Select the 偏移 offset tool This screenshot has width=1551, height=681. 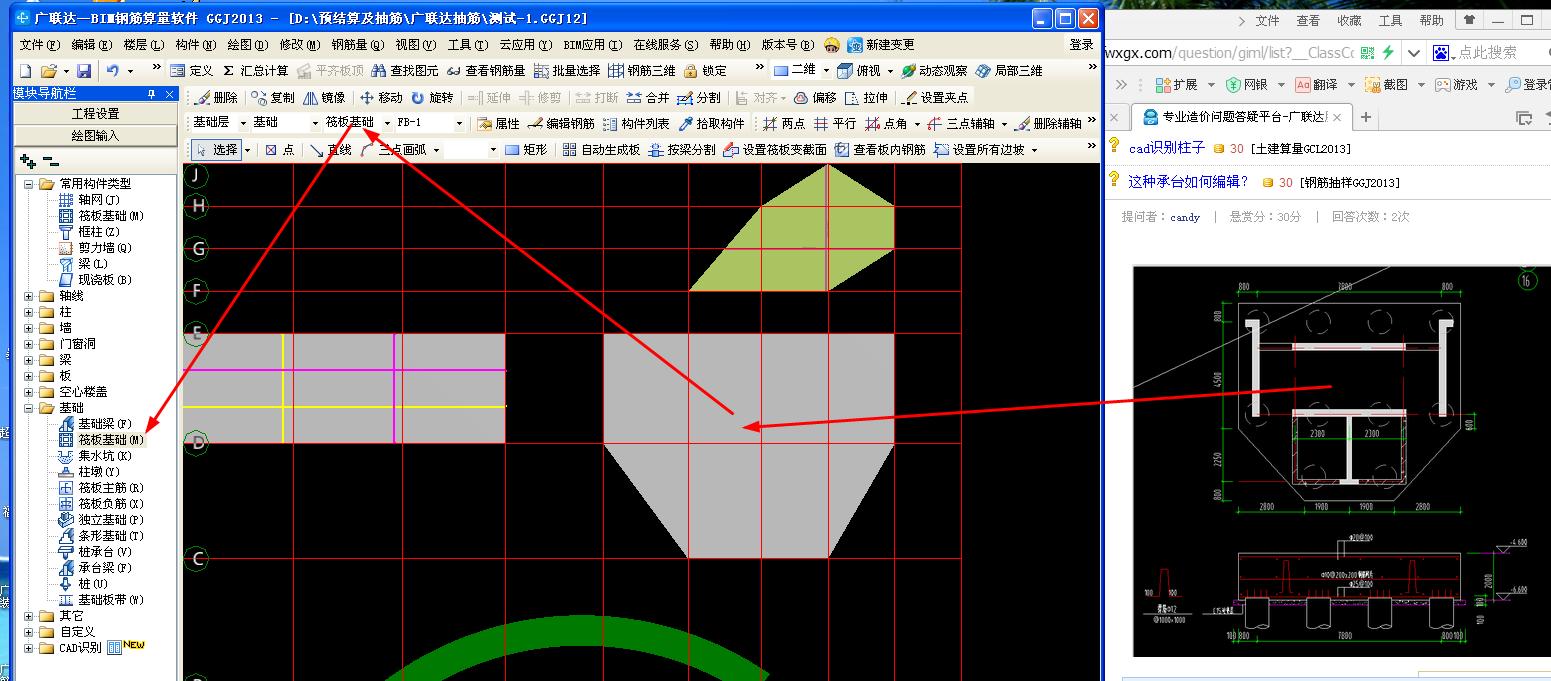[x=815, y=97]
